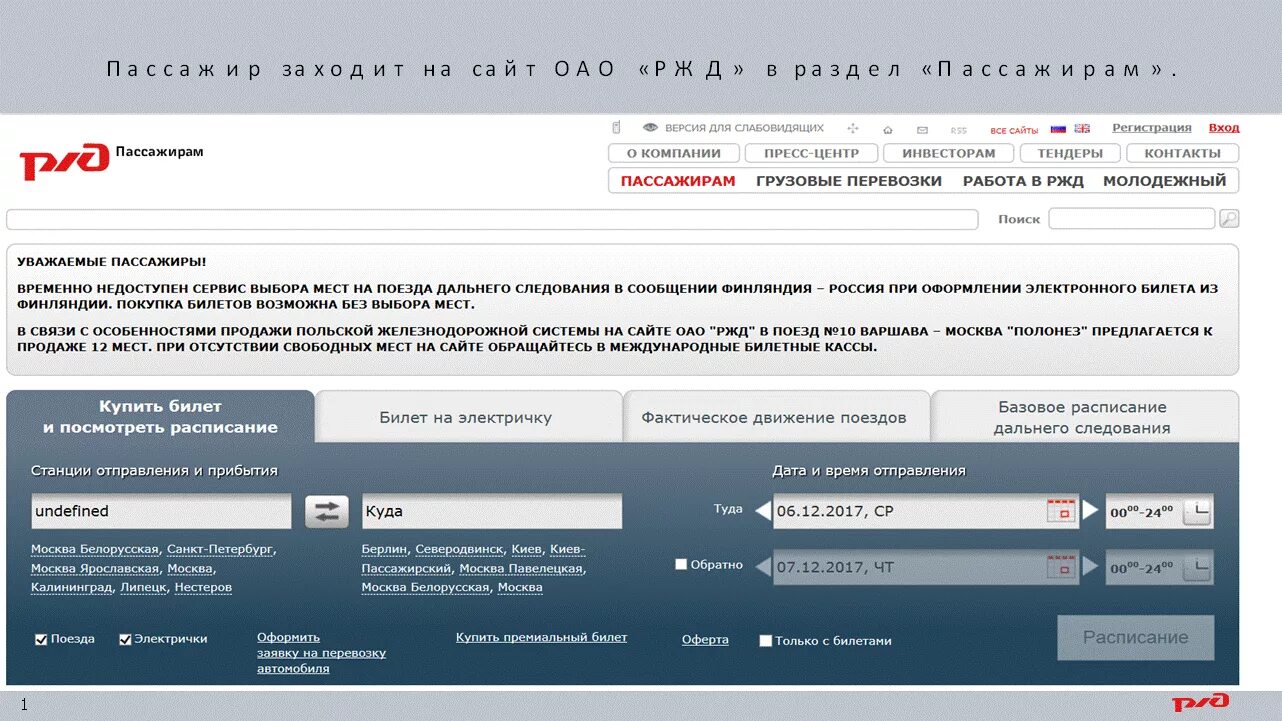The width and height of the screenshot is (1282, 721).
Task: Open the ТЕНДЕРЫ menu
Action: click(x=1070, y=153)
